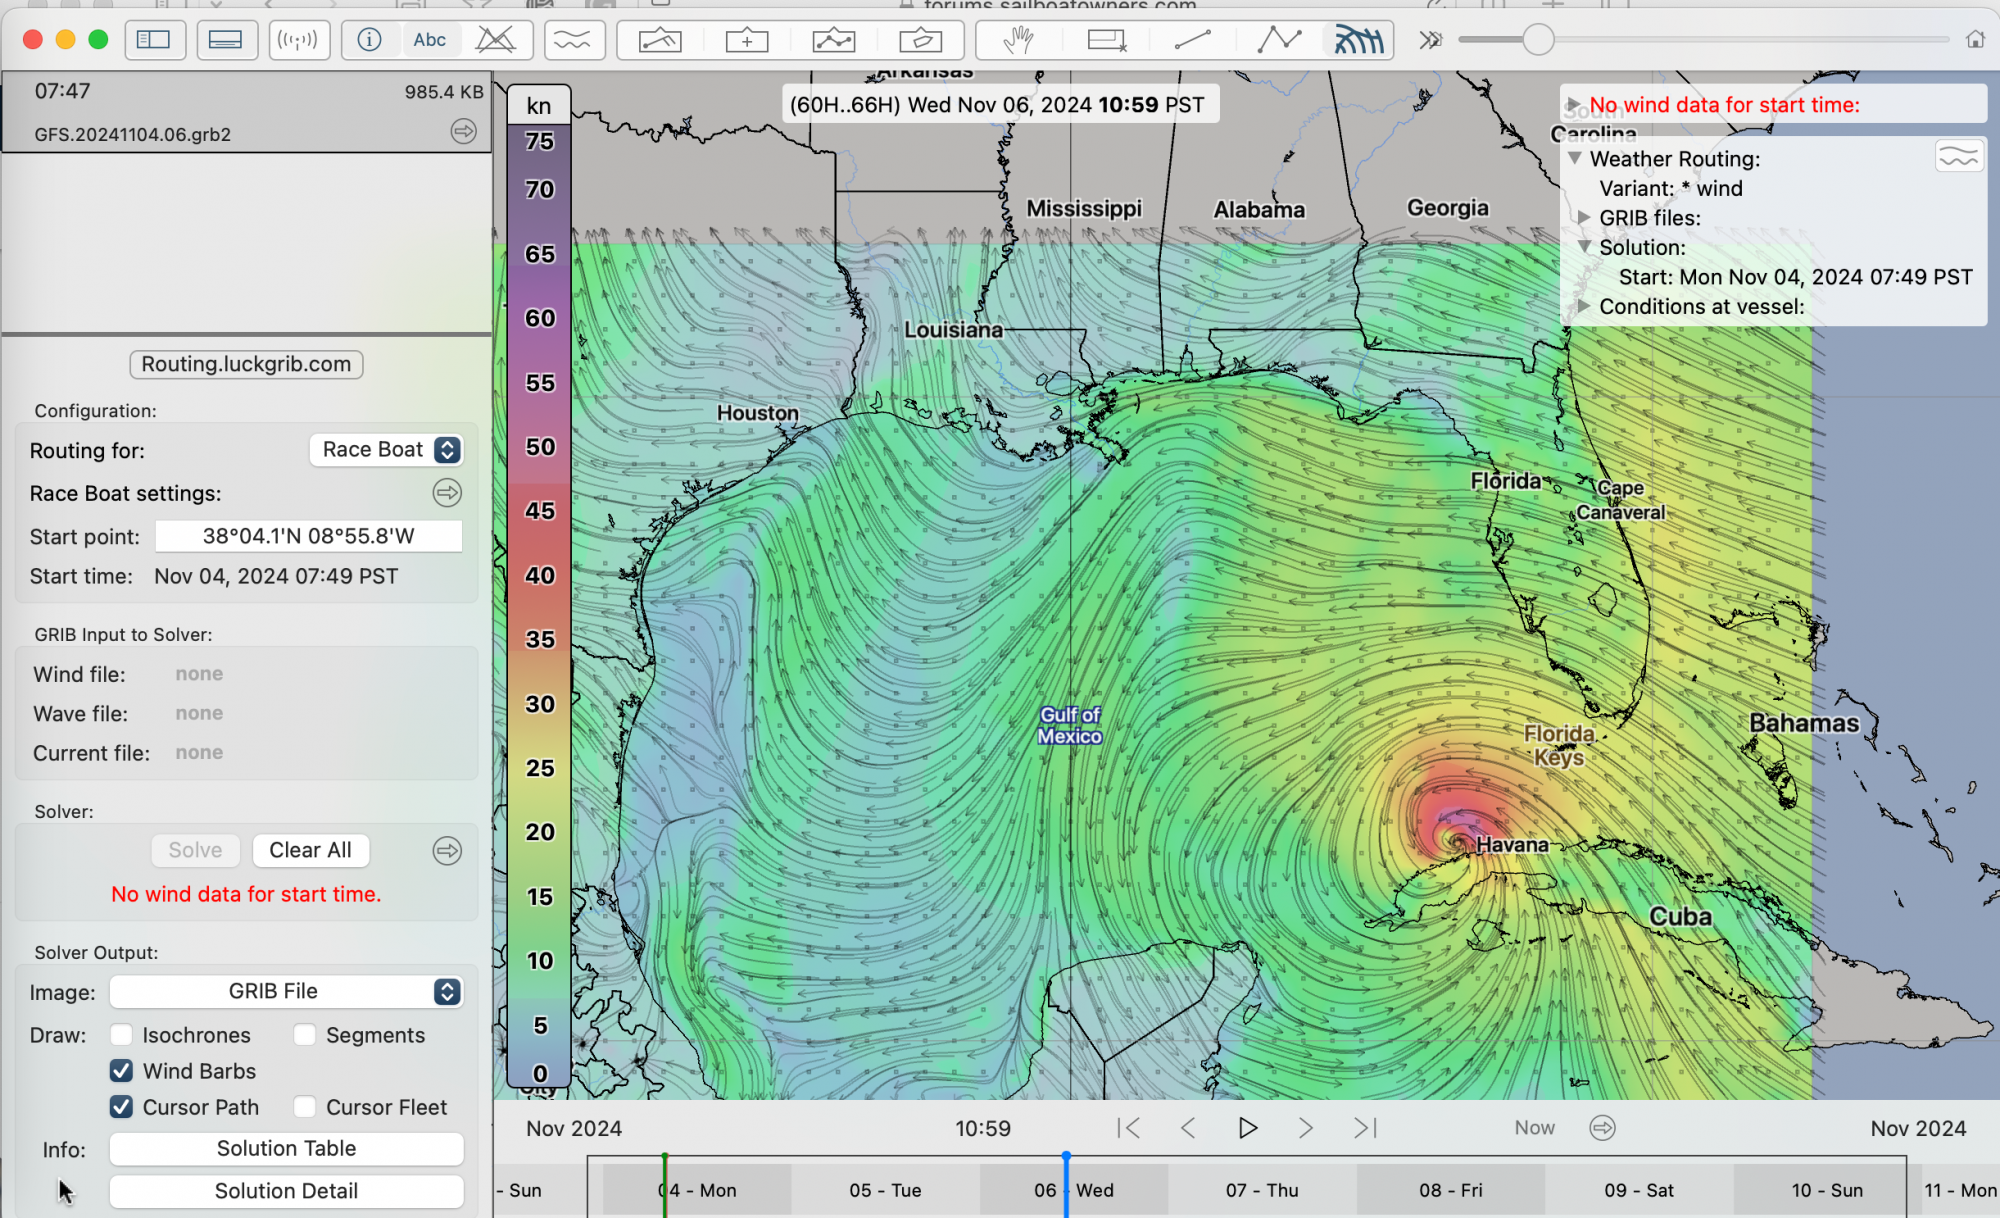The height and width of the screenshot is (1218, 2000).
Task: Click the folder with track points icon
Action: 833,40
